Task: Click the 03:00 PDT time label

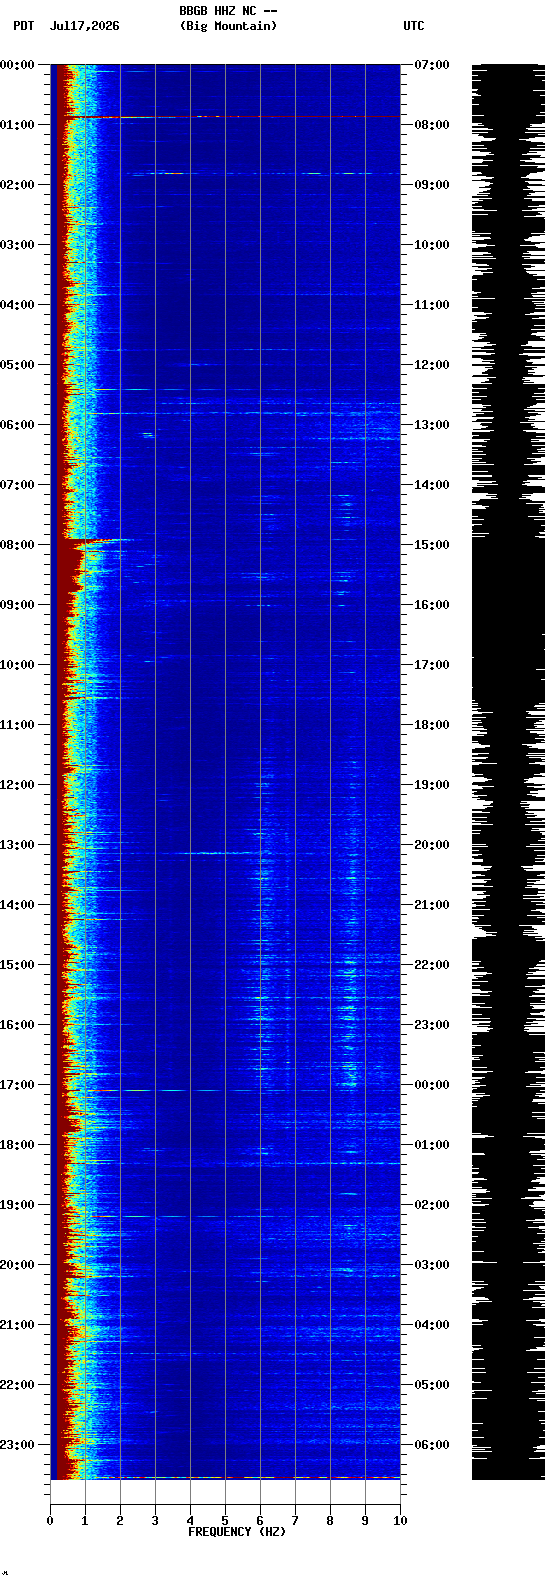Action: coord(17,245)
